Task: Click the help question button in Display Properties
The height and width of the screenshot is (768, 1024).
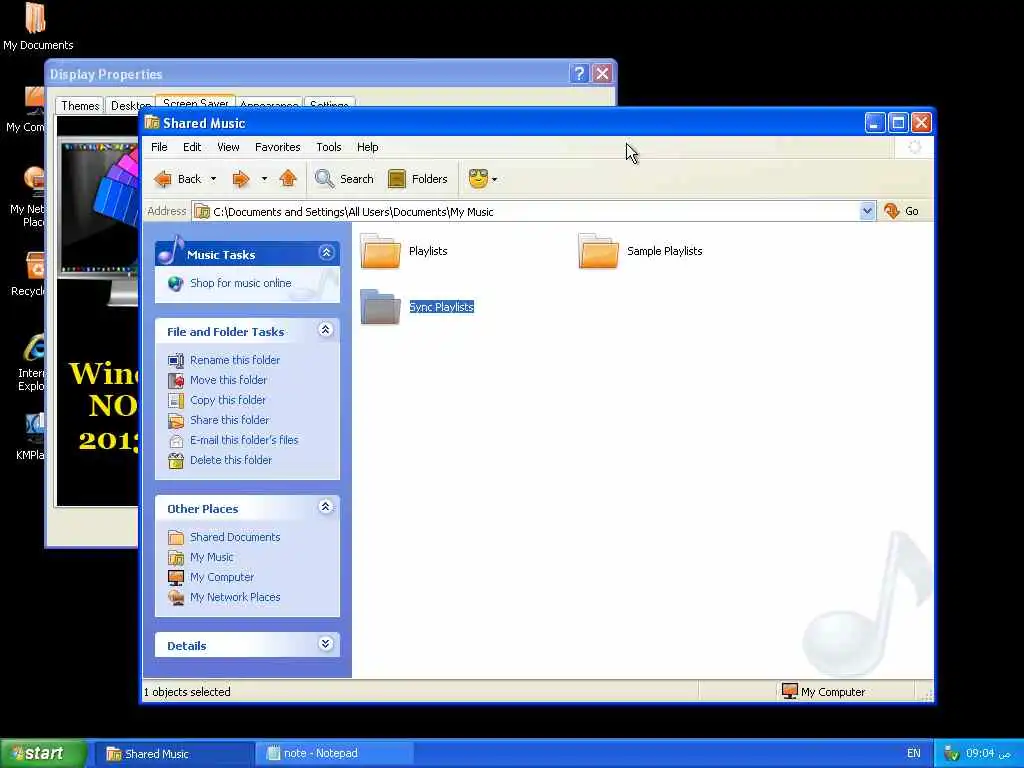Action: click(579, 73)
